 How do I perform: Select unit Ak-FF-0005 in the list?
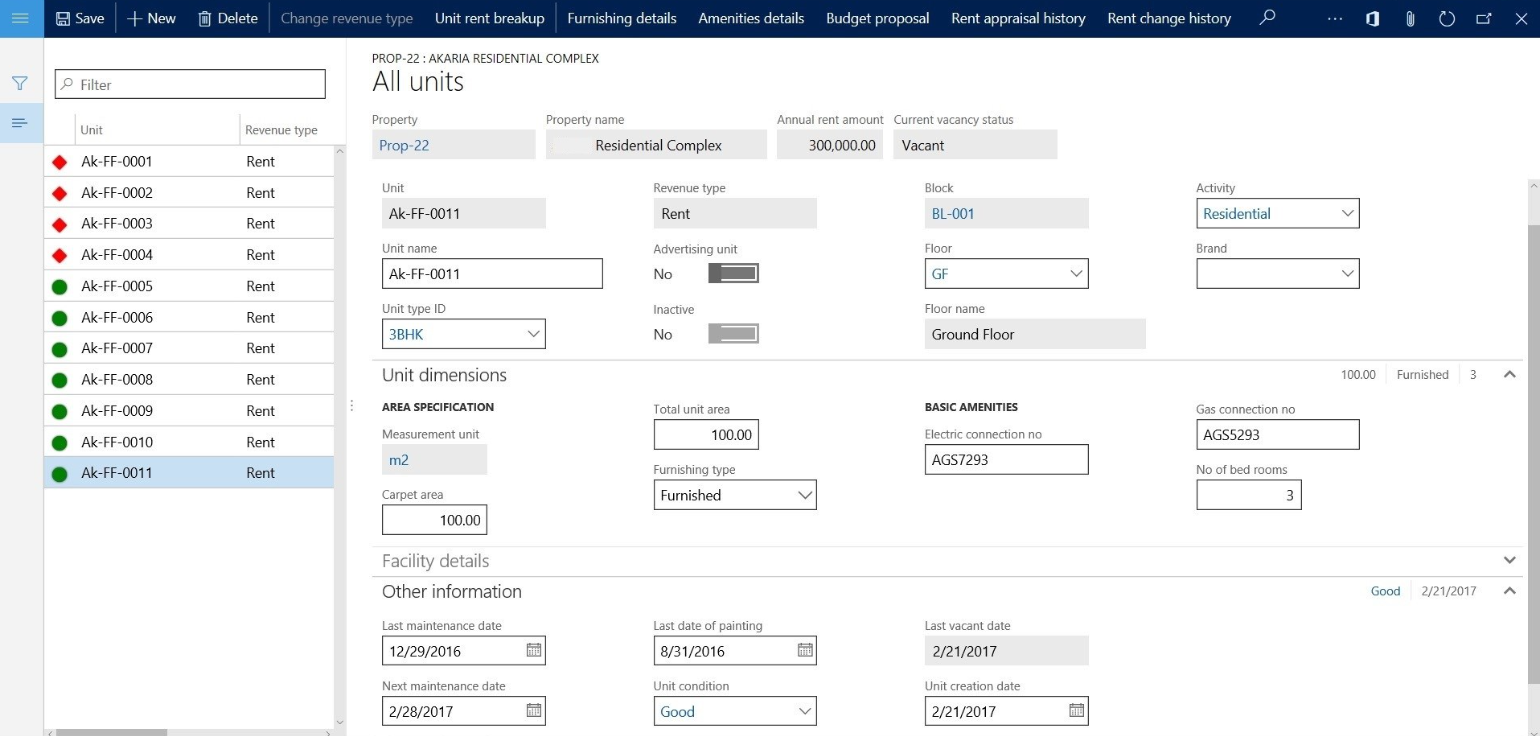[117, 286]
